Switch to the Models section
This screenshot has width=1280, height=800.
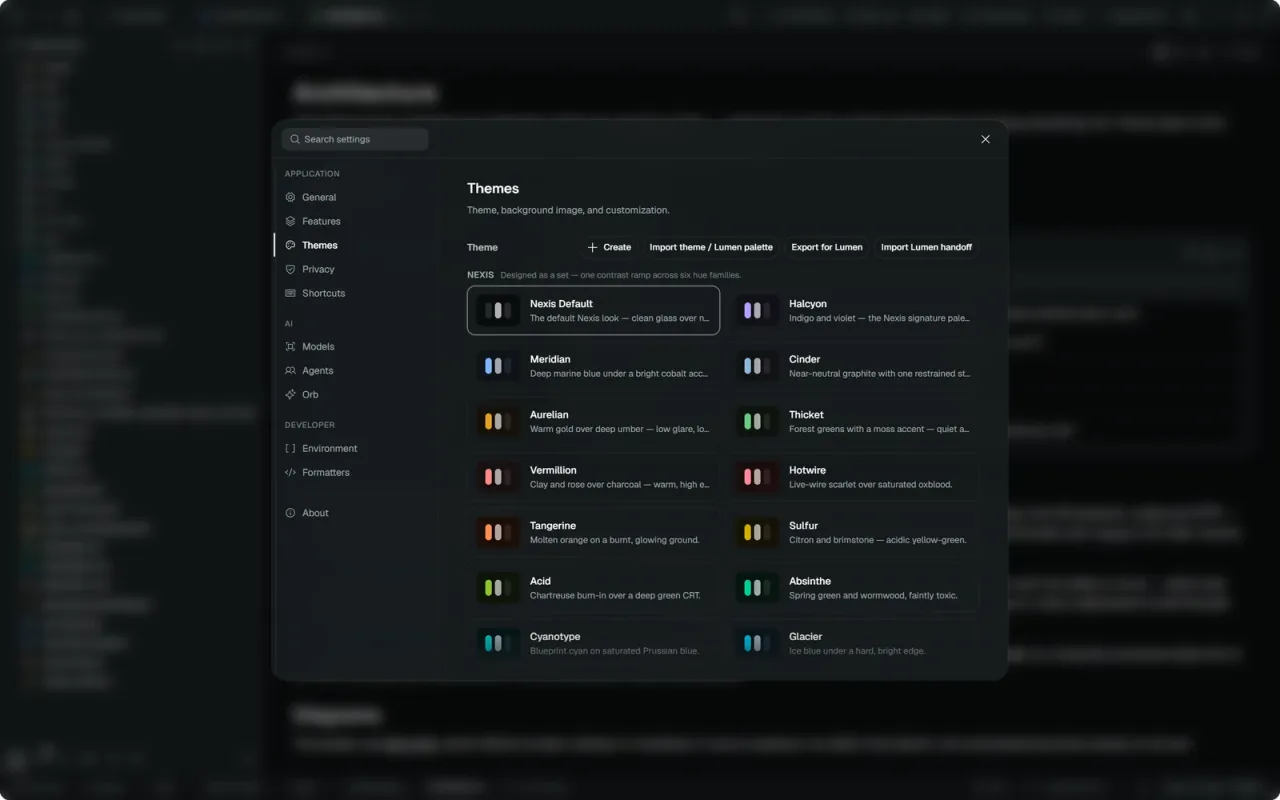click(354, 346)
